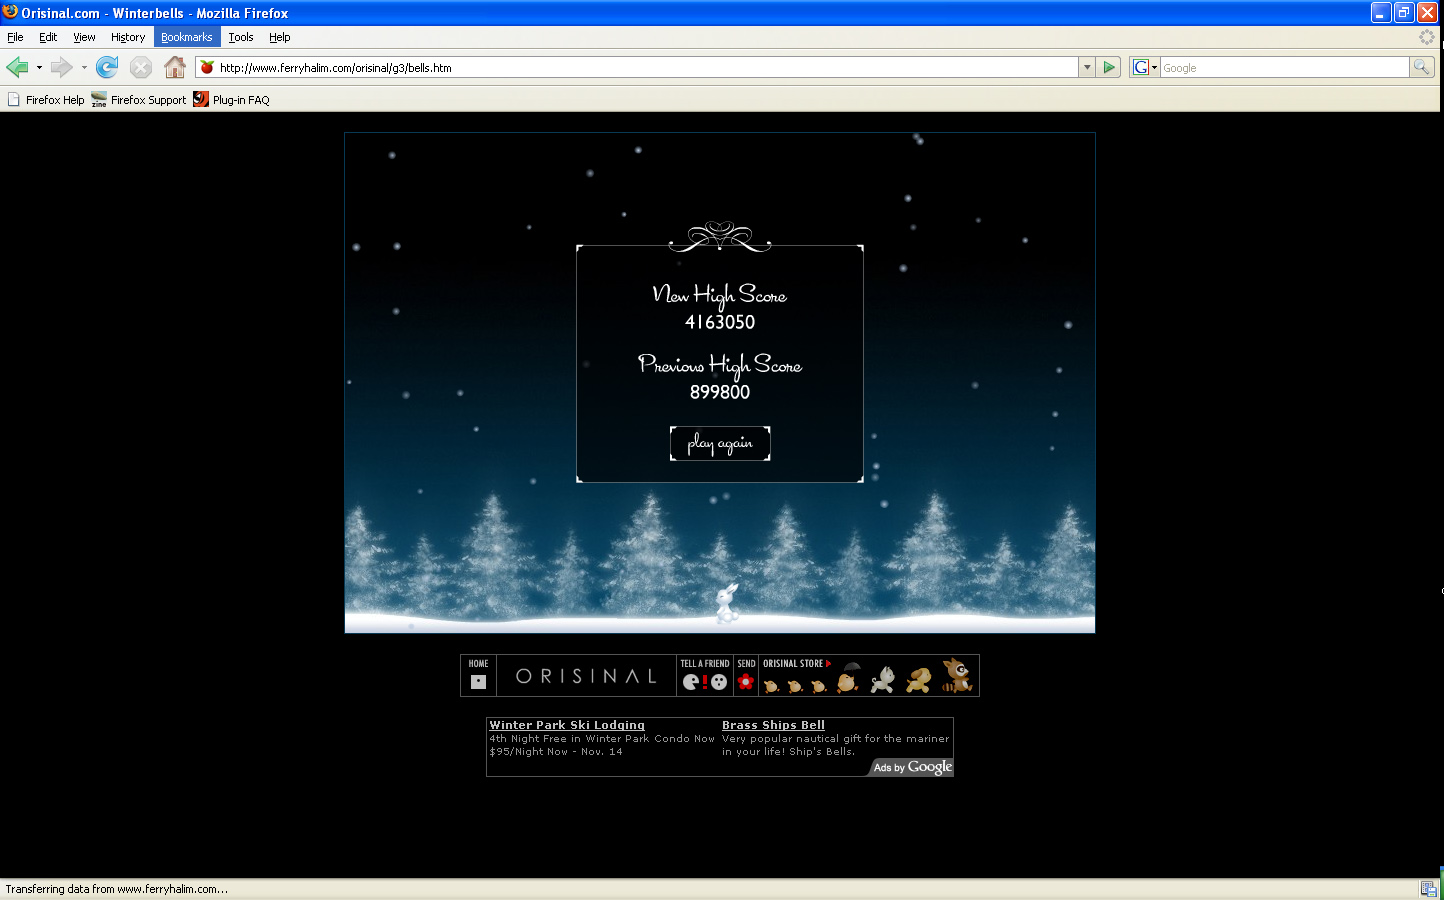Open the Plug-in FAQ bookmark
The height and width of the screenshot is (900, 1444).
[231, 100]
